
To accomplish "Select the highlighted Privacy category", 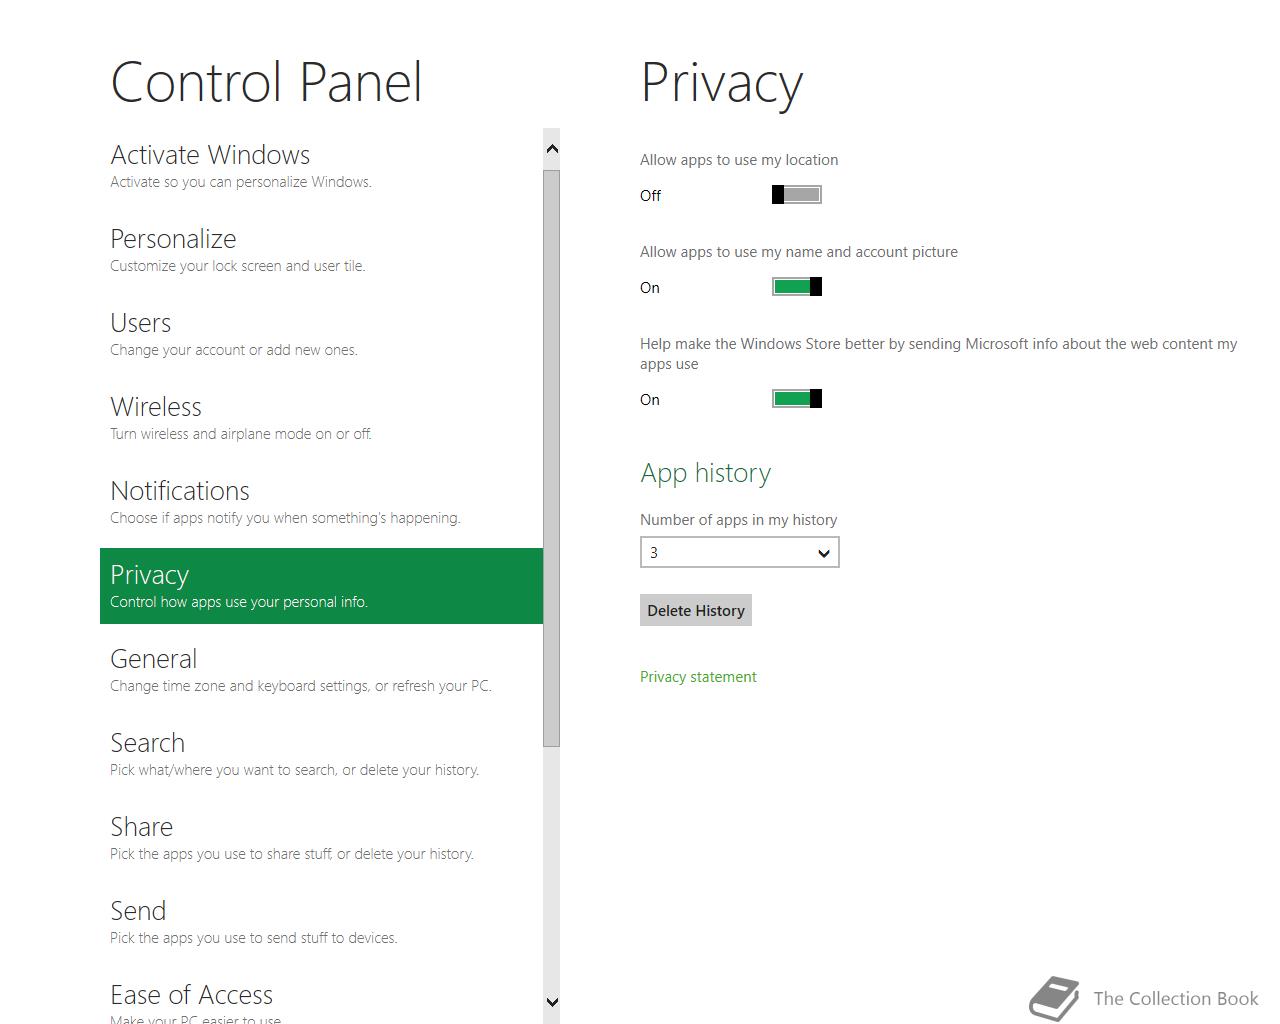I will 321,586.
